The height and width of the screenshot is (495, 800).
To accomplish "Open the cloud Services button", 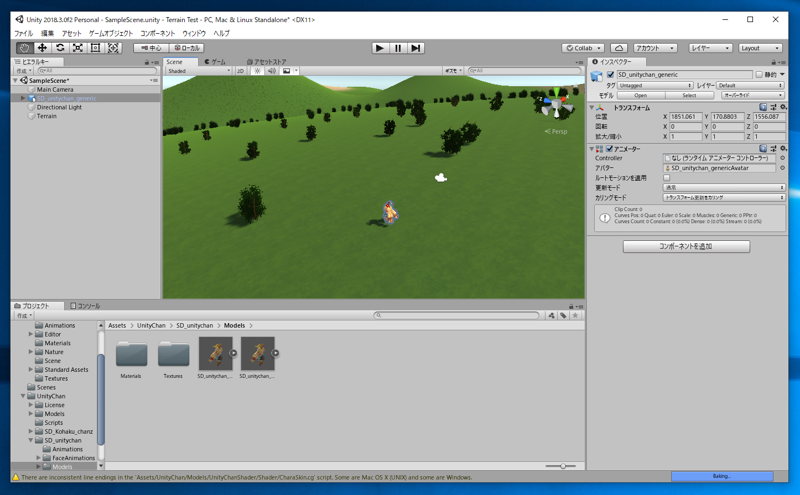I will [x=619, y=48].
